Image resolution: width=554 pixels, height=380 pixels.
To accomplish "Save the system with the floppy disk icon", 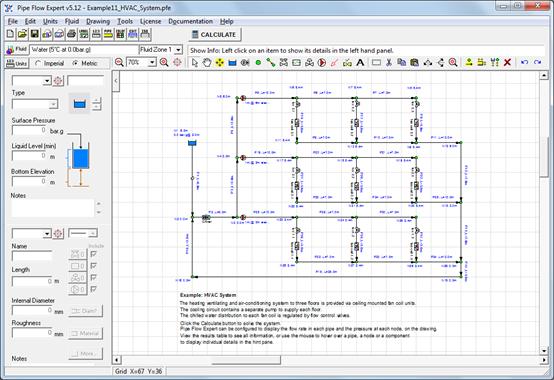I will (35, 34).
